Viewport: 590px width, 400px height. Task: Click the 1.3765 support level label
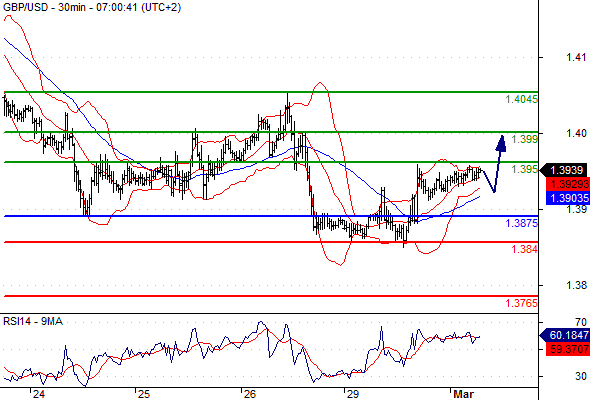[522, 303]
